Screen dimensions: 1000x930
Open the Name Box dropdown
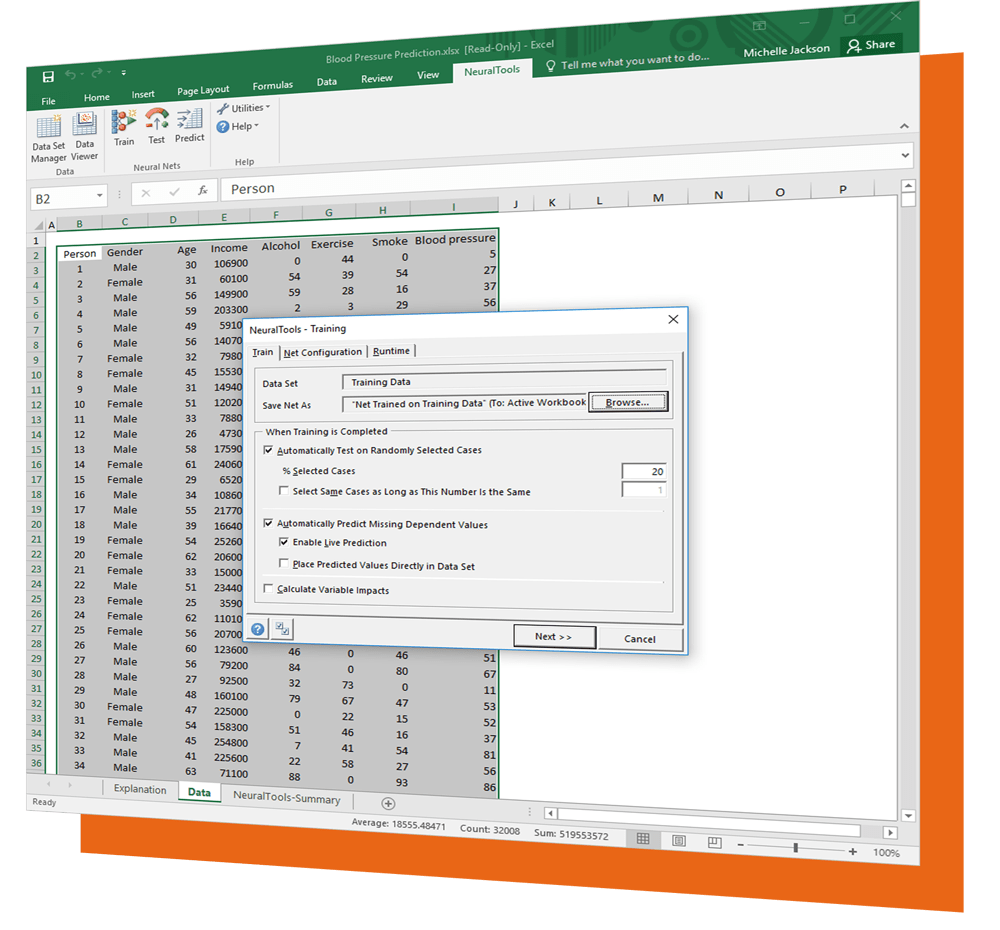(99, 195)
